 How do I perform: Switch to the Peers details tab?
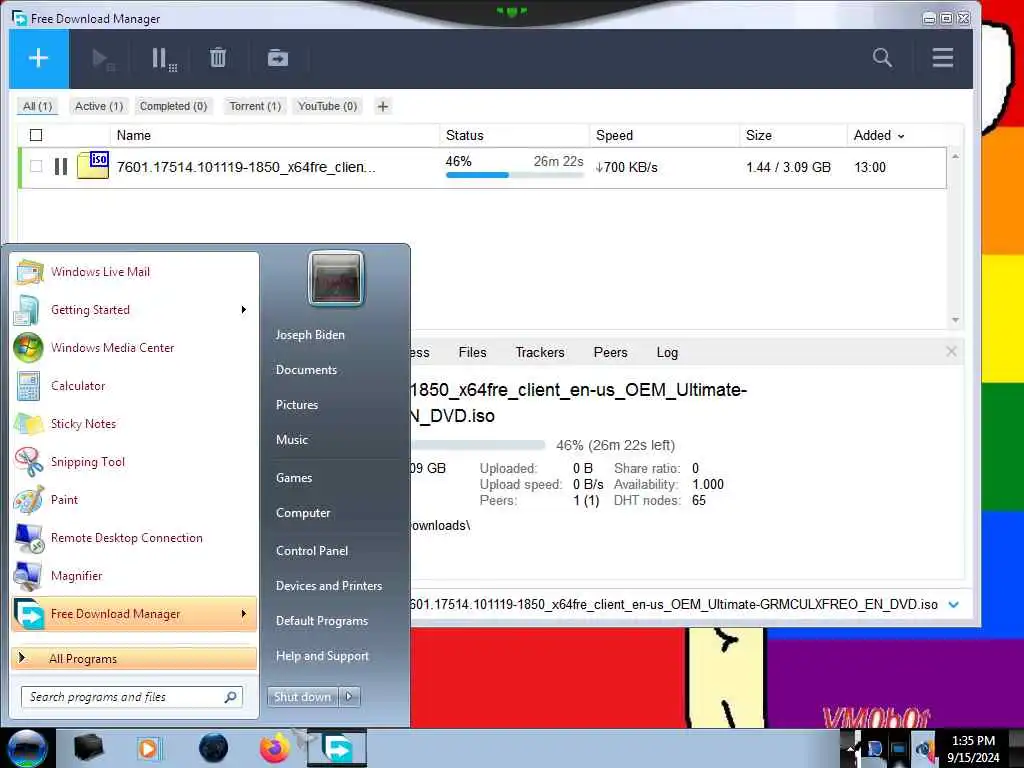610,353
